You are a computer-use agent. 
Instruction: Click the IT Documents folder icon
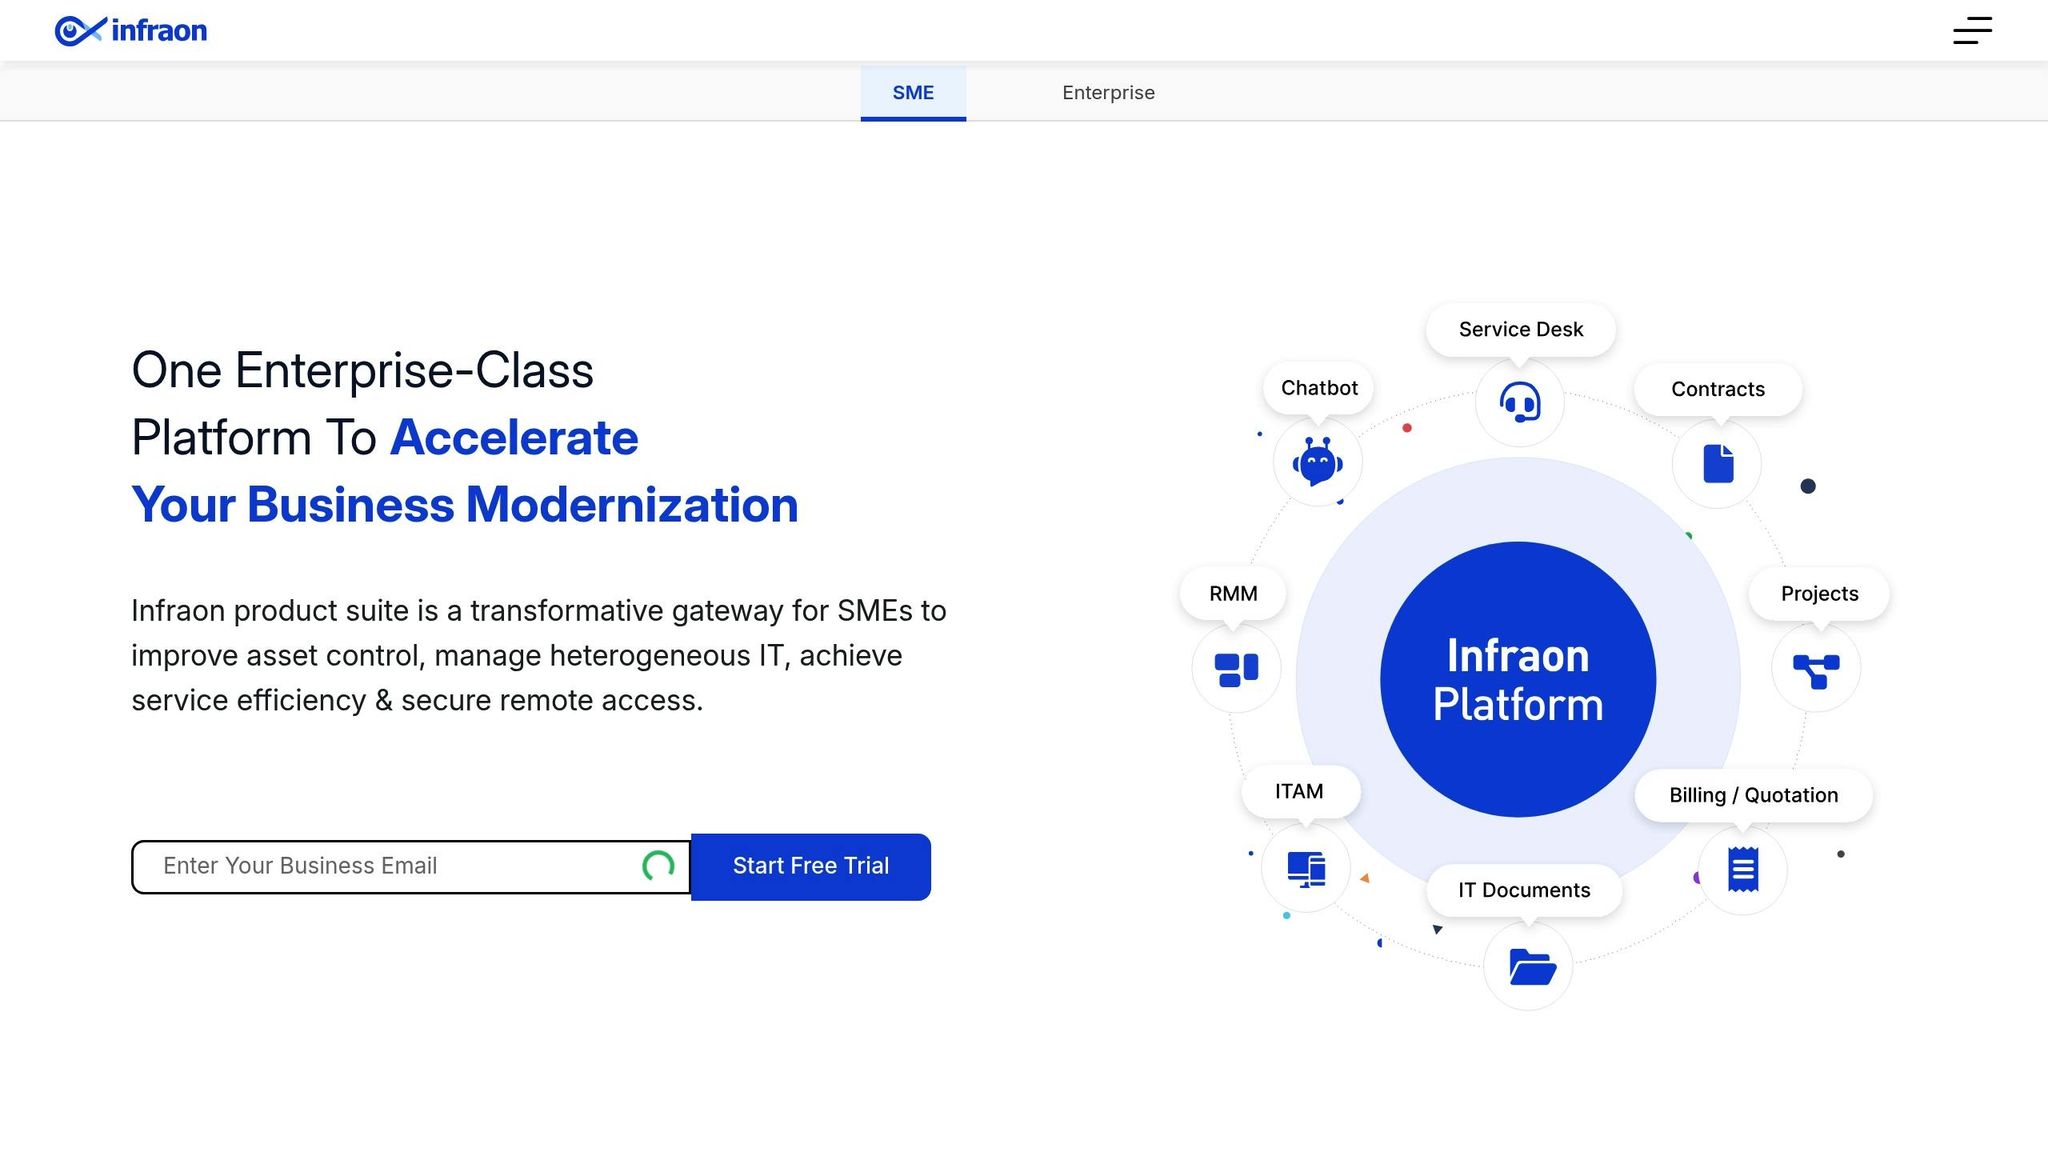(x=1529, y=967)
